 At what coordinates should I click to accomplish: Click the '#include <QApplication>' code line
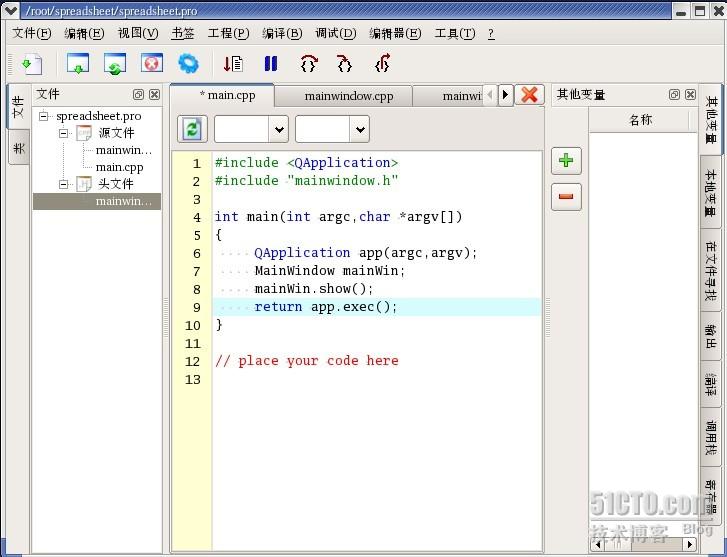pyautogui.click(x=306, y=162)
